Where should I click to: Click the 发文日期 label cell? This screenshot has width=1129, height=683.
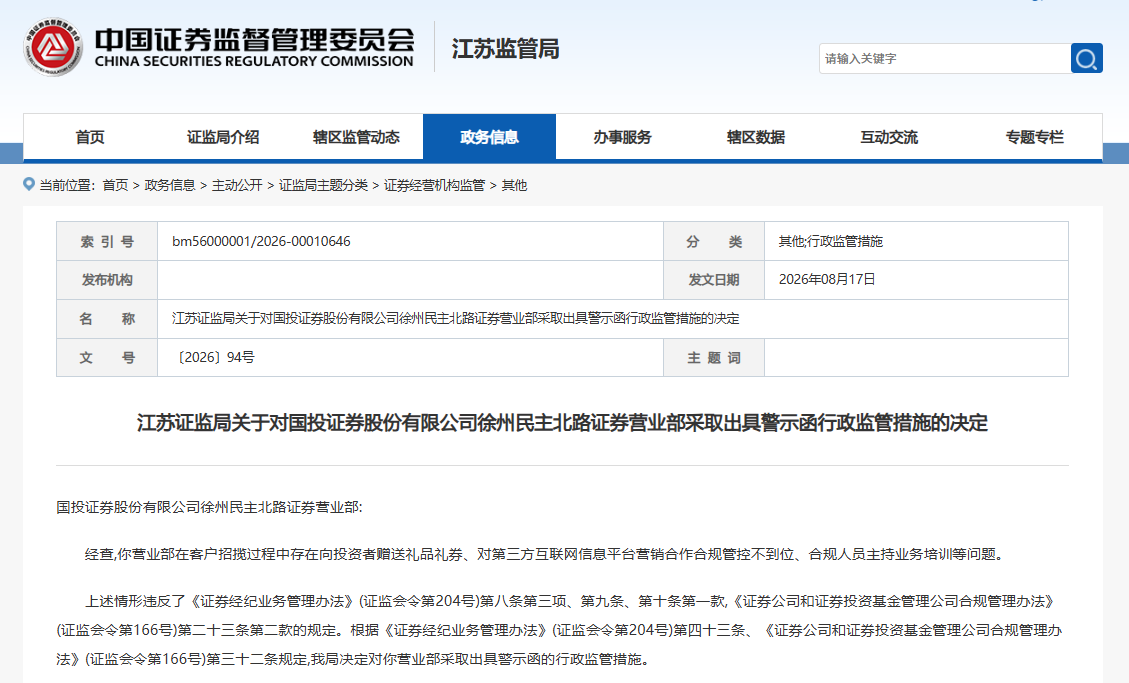[714, 280]
